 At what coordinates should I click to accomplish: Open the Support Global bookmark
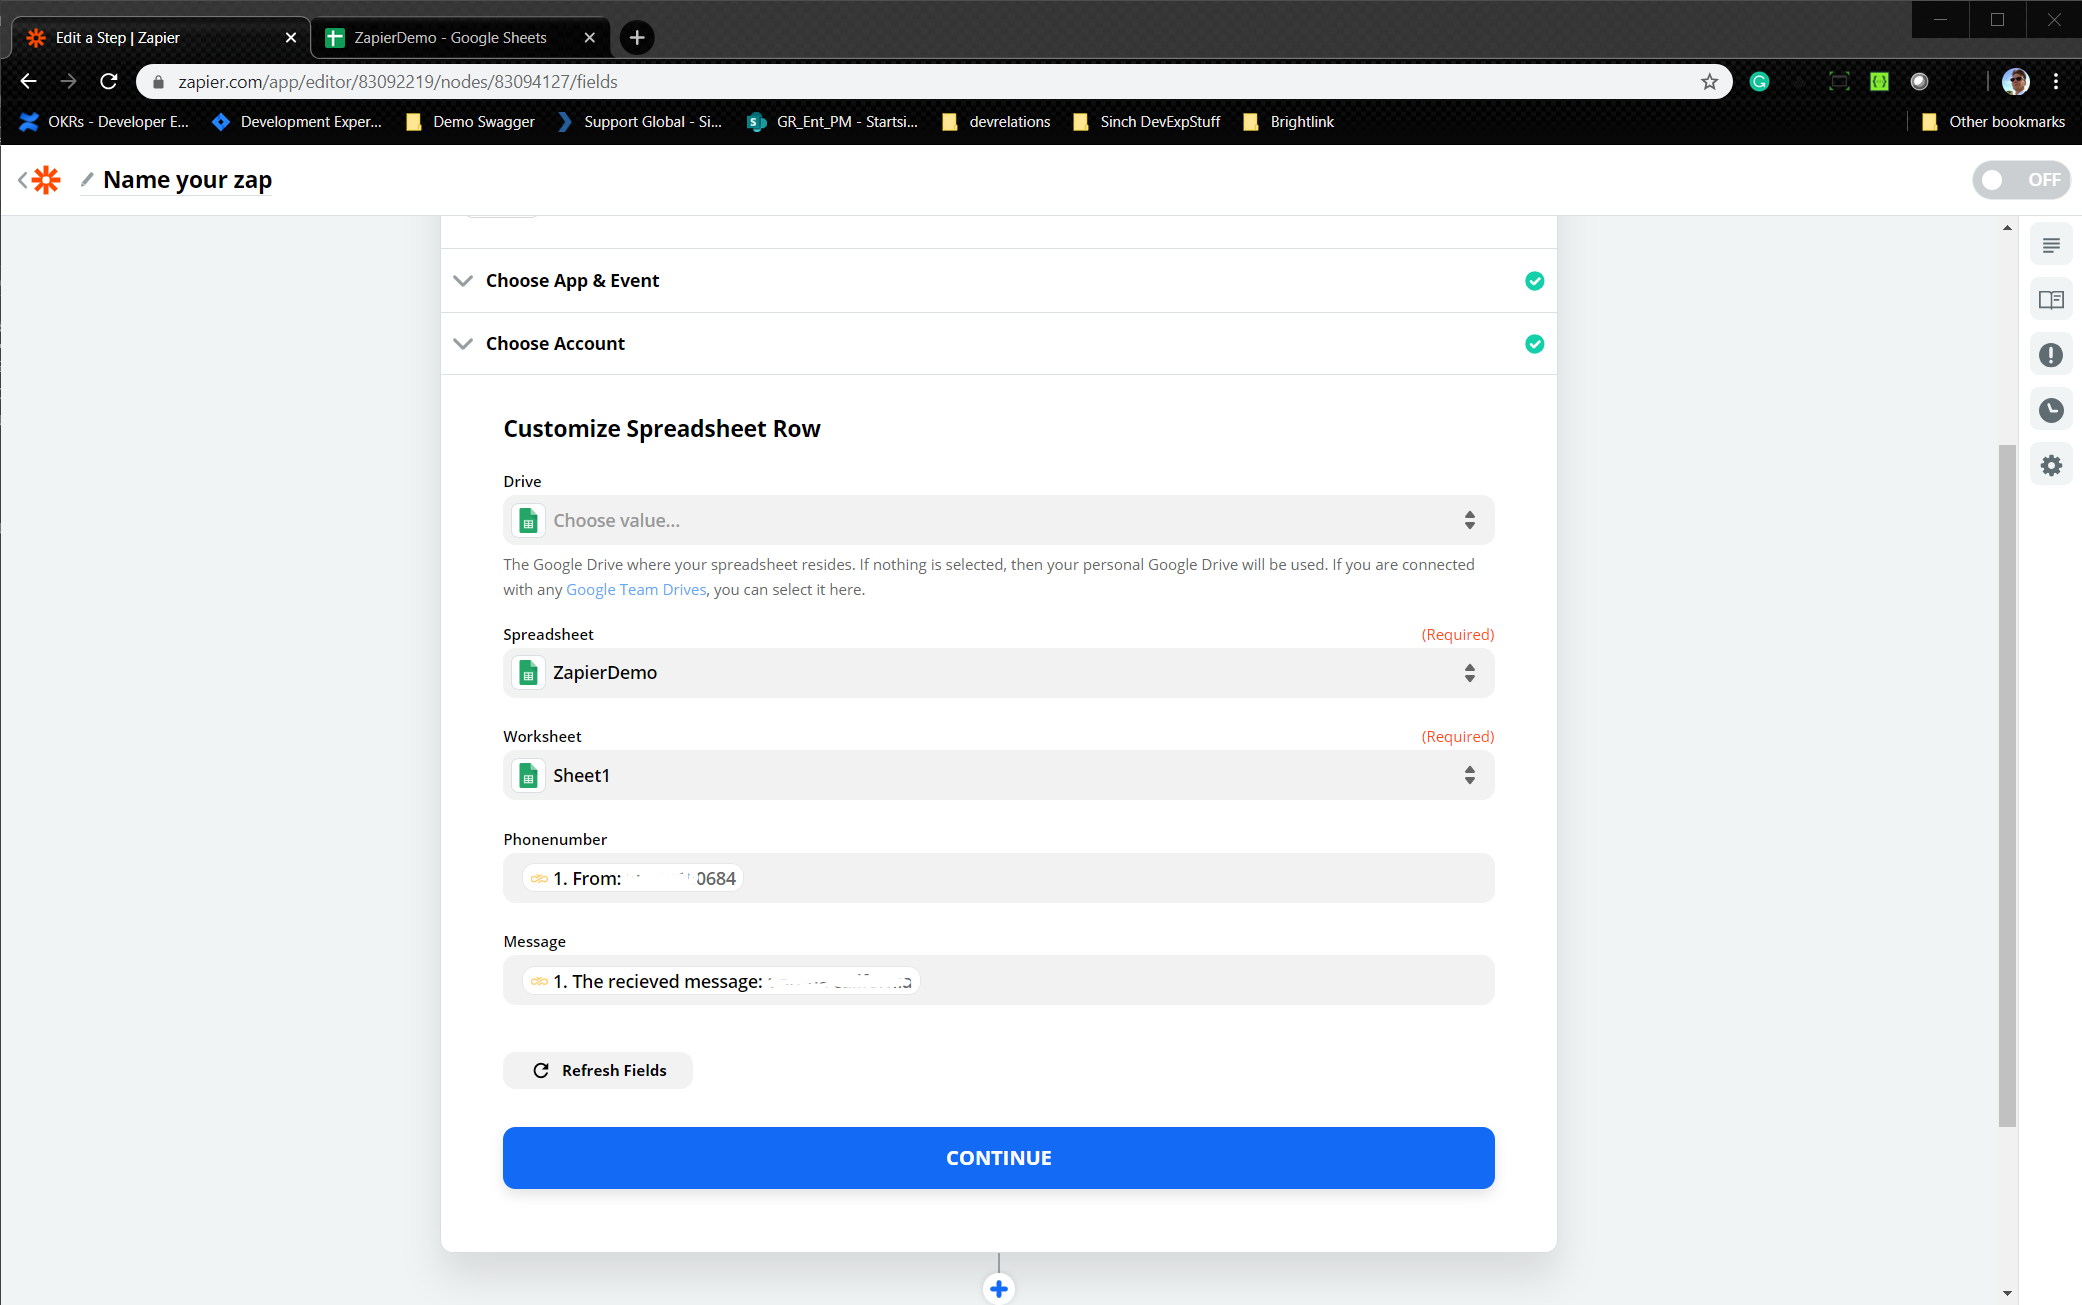tap(639, 122)
